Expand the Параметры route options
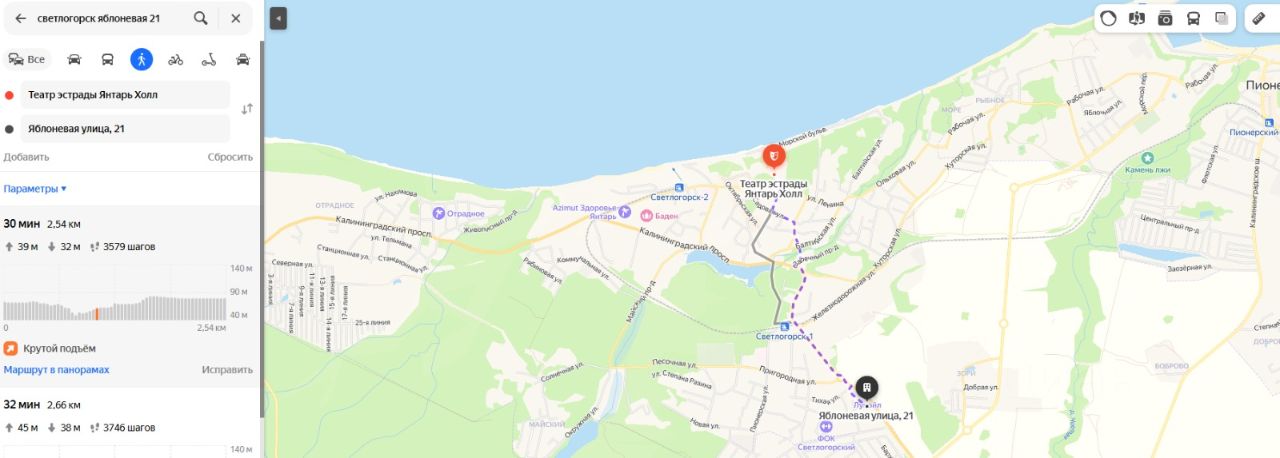1280x458 pixels. (x=35, y=188)
